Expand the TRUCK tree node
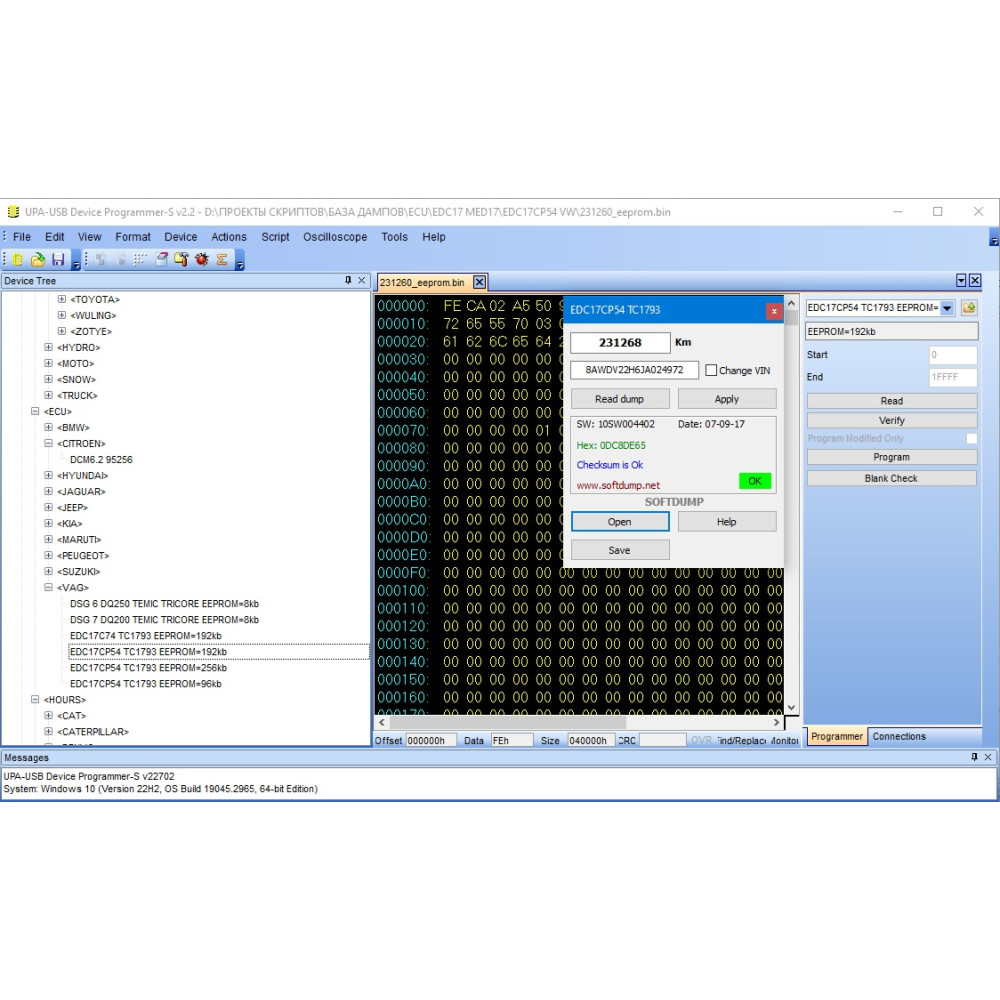This screenshot has height=1000, width=1000. pyautogui.click(x=48, y=395)
